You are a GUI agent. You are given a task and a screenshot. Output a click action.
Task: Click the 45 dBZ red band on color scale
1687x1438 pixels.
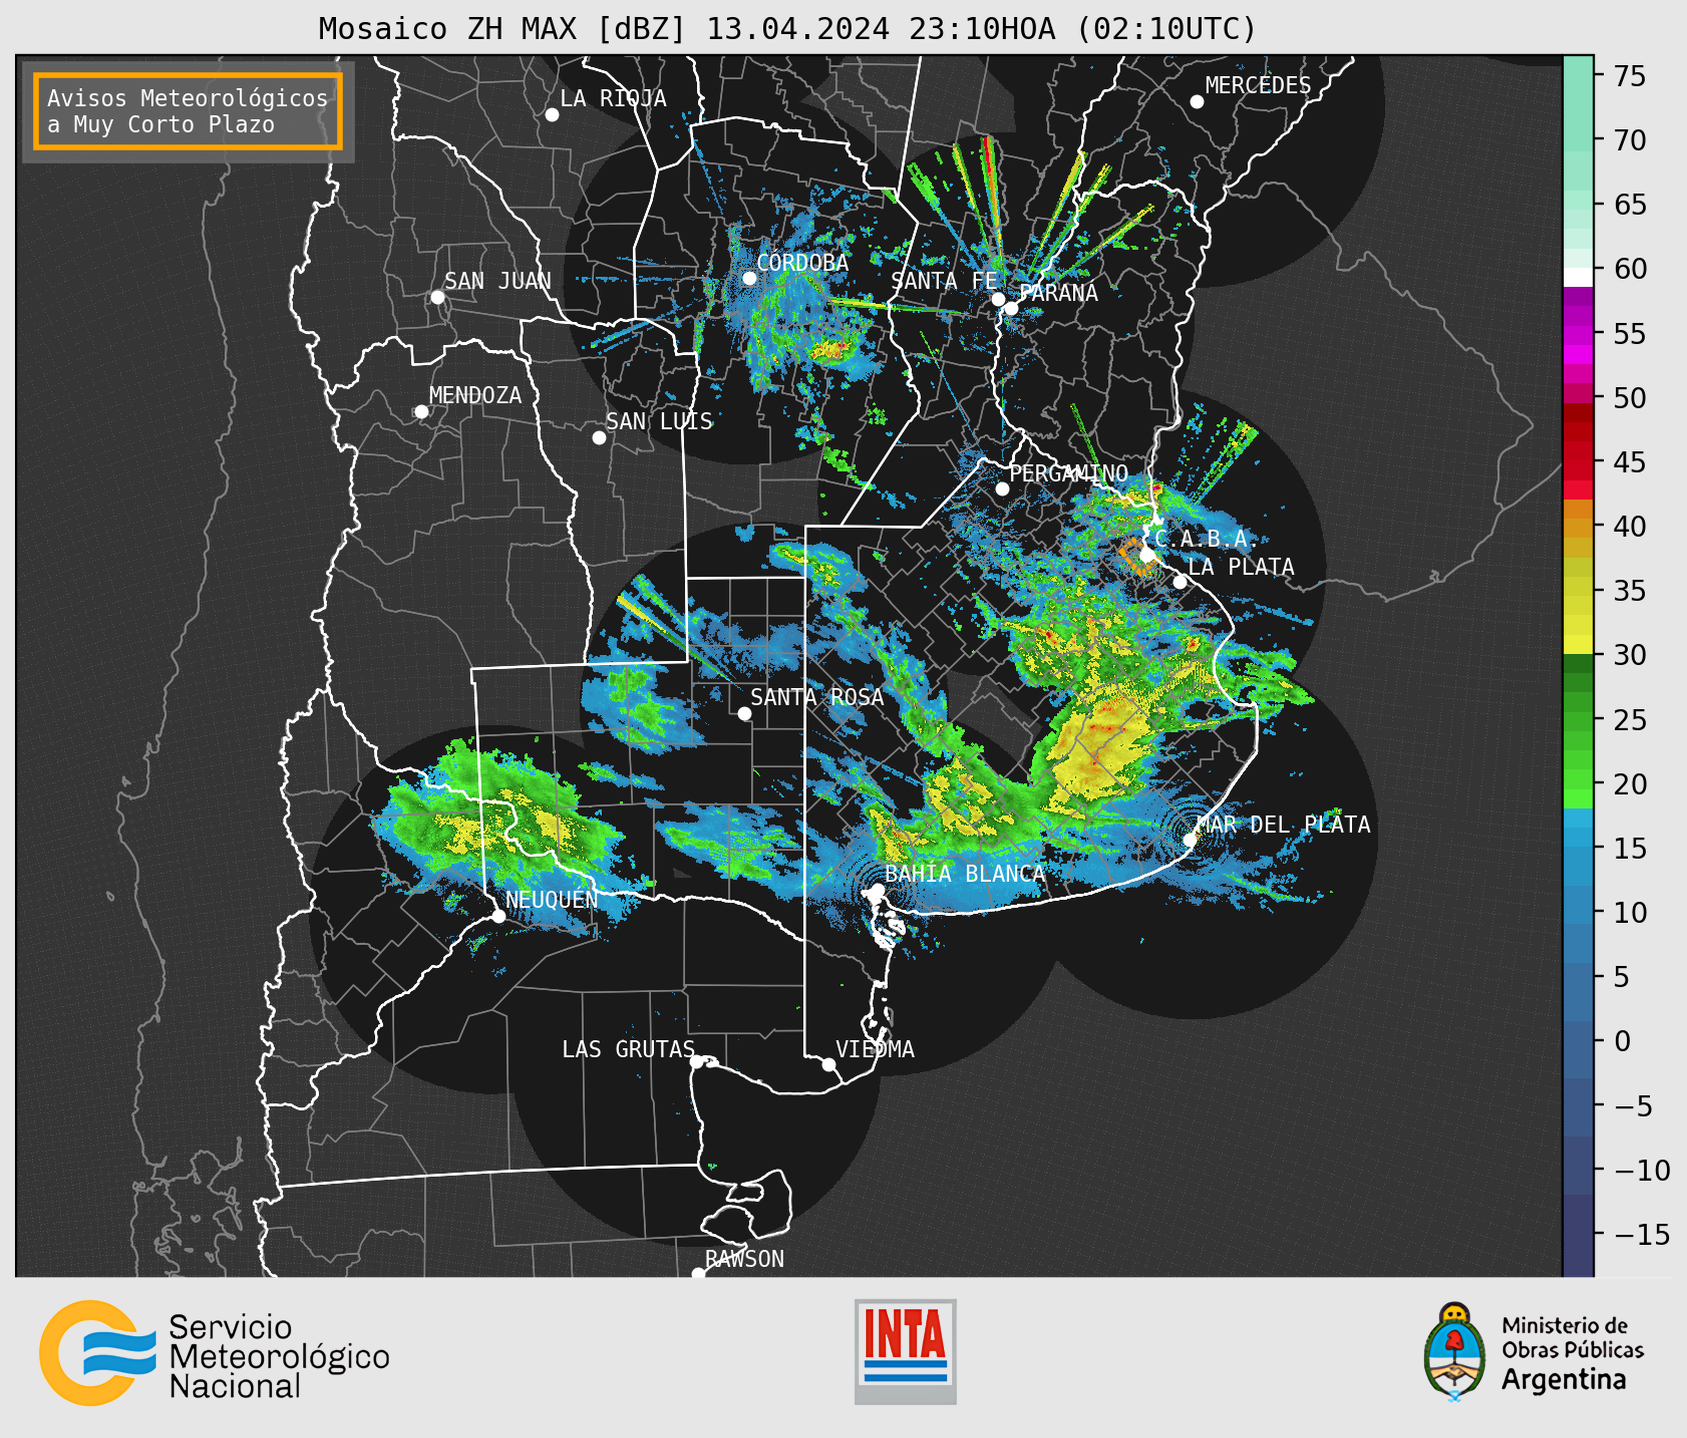(1578, 462)
